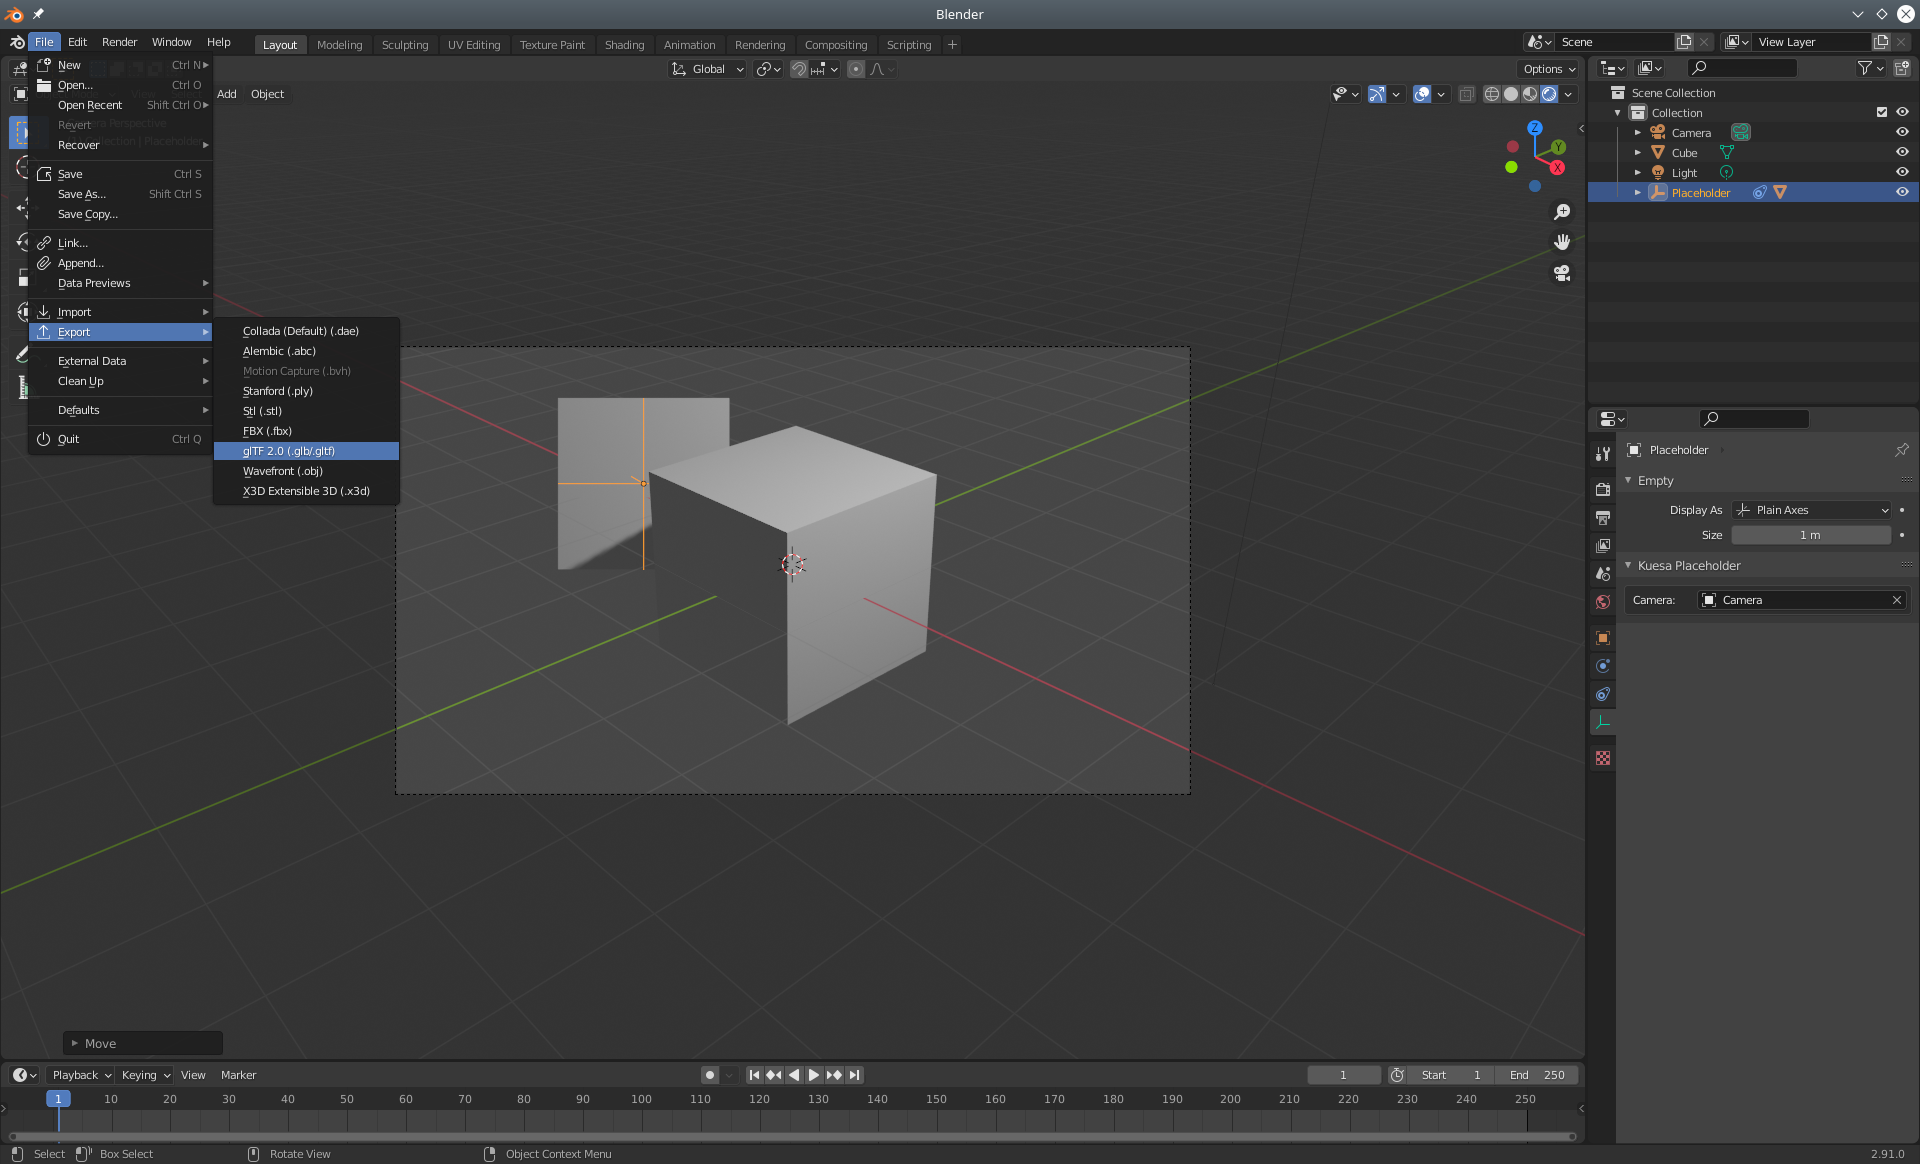Click Save As... in File menu
Image resolution: width=1920 pixels, height=1164 pixels.
coord(121,194)
